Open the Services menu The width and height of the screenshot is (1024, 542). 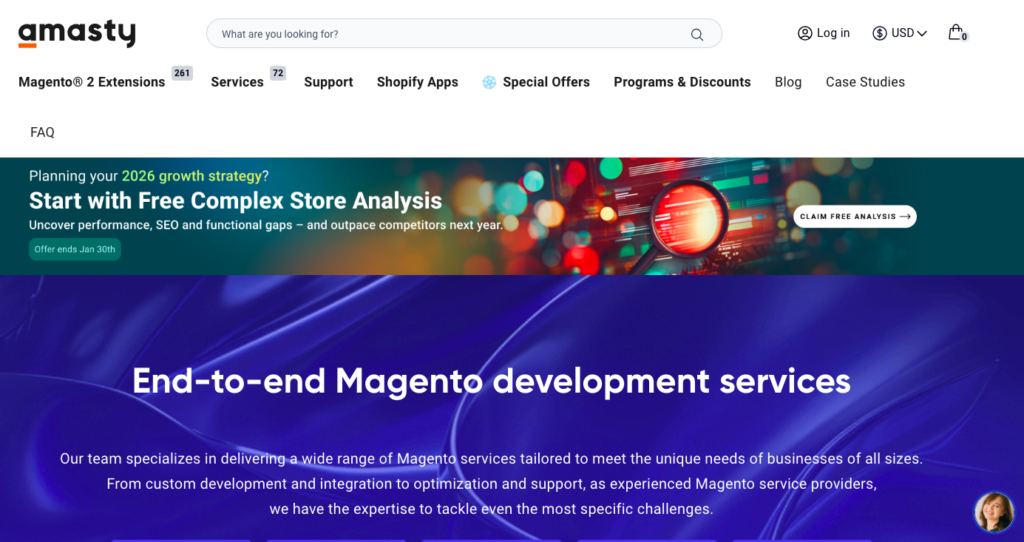[x=237, y=82]
